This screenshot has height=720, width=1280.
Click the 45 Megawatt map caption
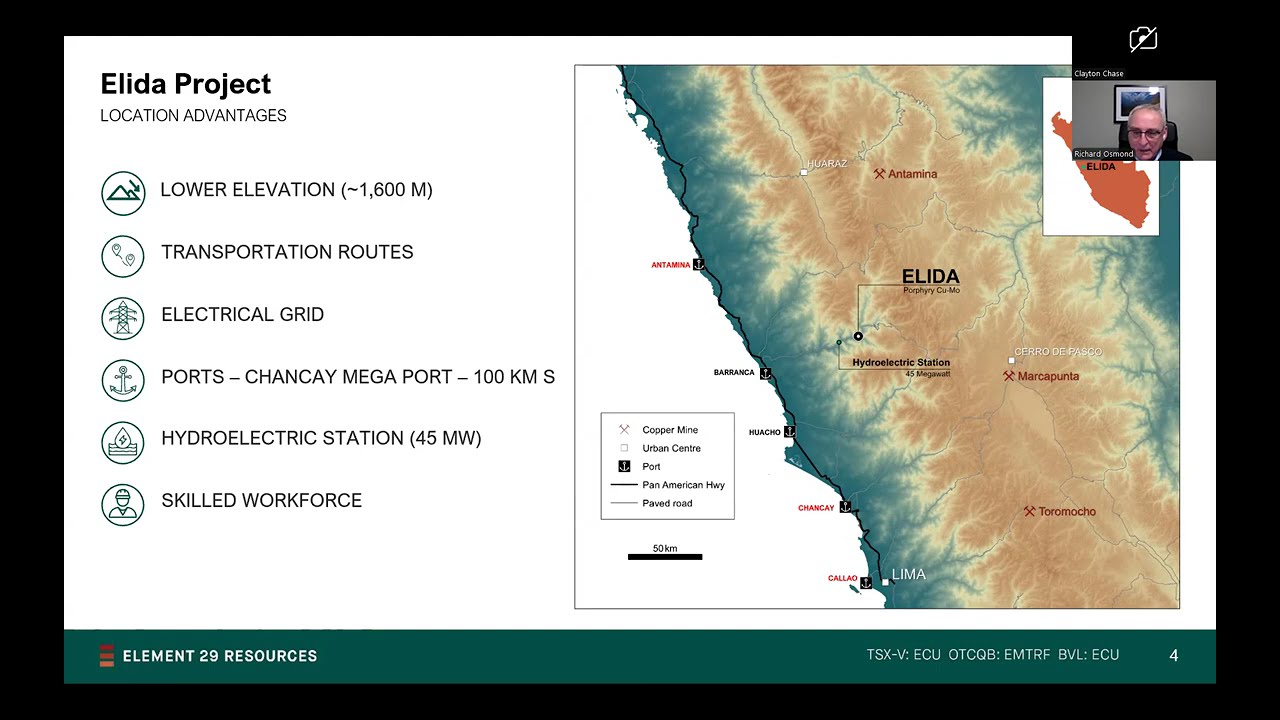pyautogui.click(x=927, y=374)
